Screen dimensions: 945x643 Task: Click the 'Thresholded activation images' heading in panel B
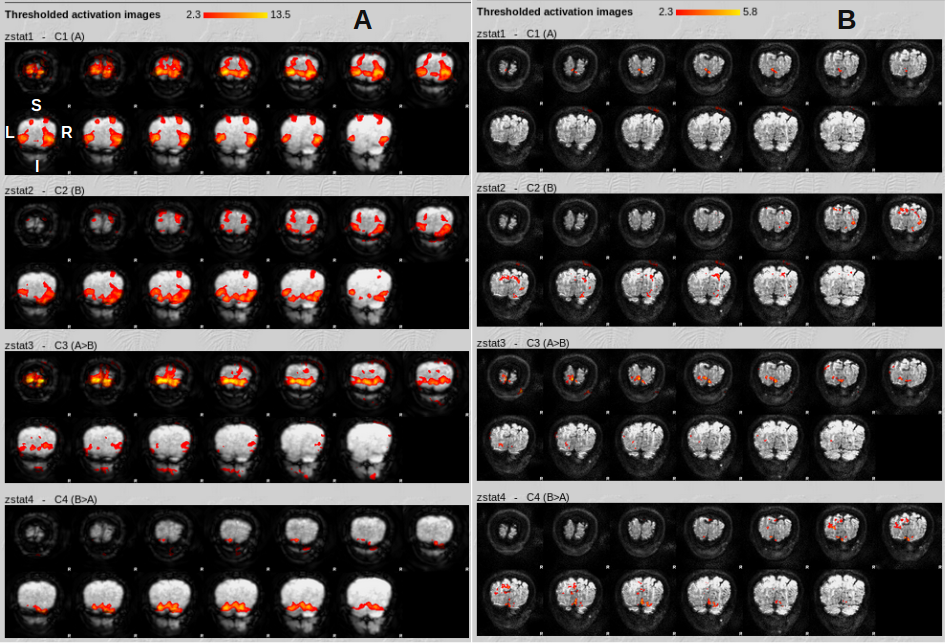(x=555, y=12)
